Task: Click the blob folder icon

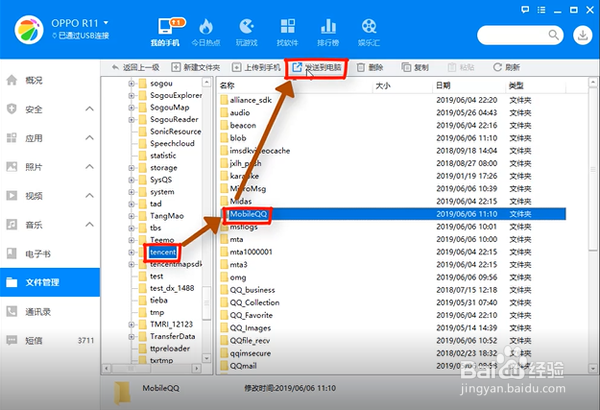Action: 224,138
